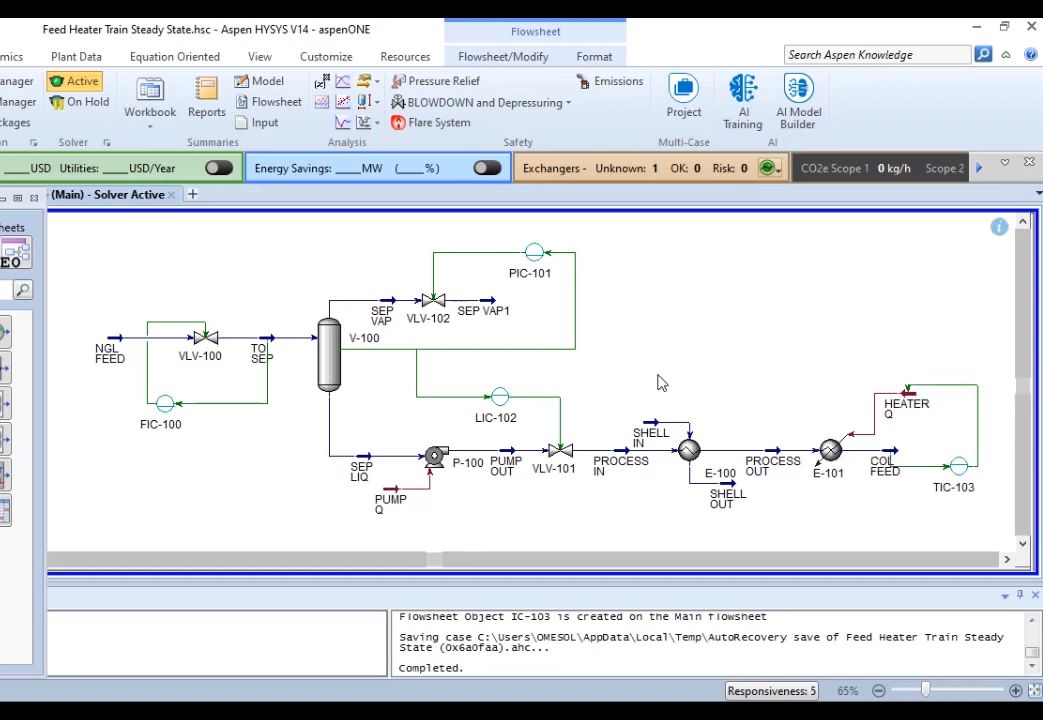This screenshot has width=1043, height=720.
Task: Open the Project Multi-Case tool
Action: tap(683, 97)
